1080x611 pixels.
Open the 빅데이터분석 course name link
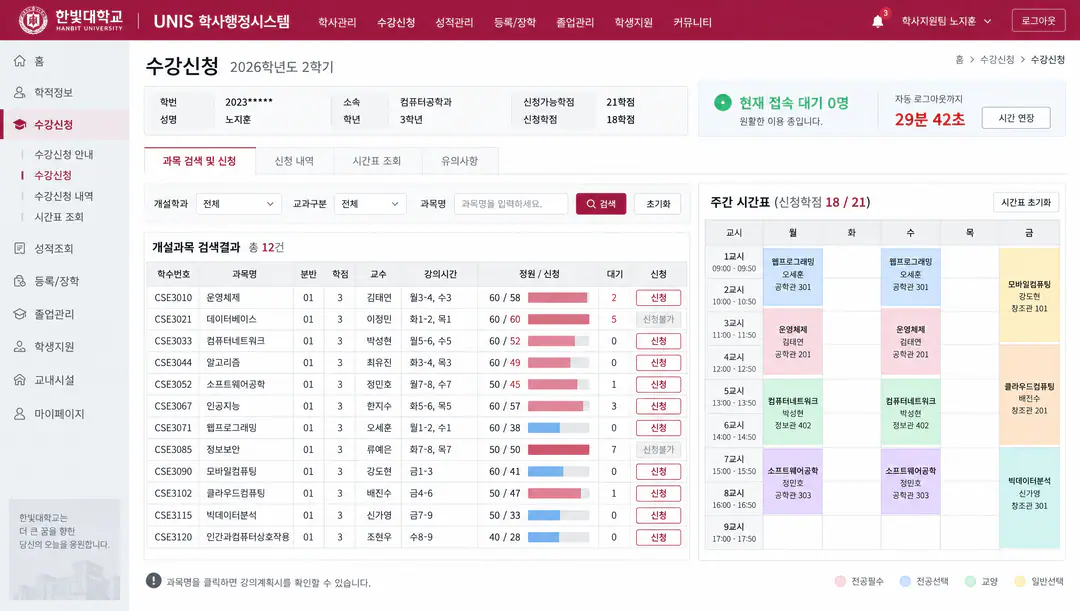[x=233, y=515]
